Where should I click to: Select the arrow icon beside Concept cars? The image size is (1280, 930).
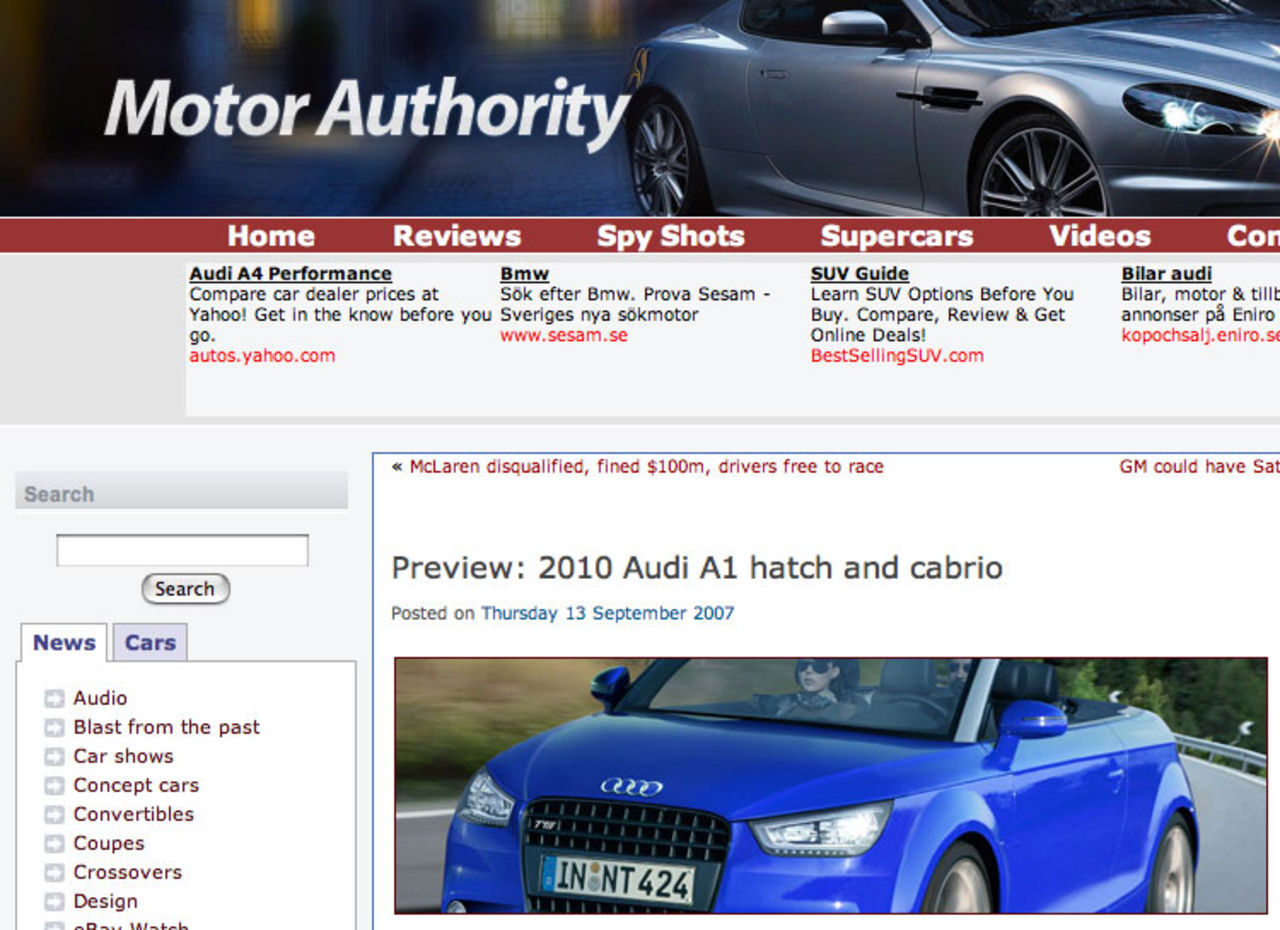(53, 785)
